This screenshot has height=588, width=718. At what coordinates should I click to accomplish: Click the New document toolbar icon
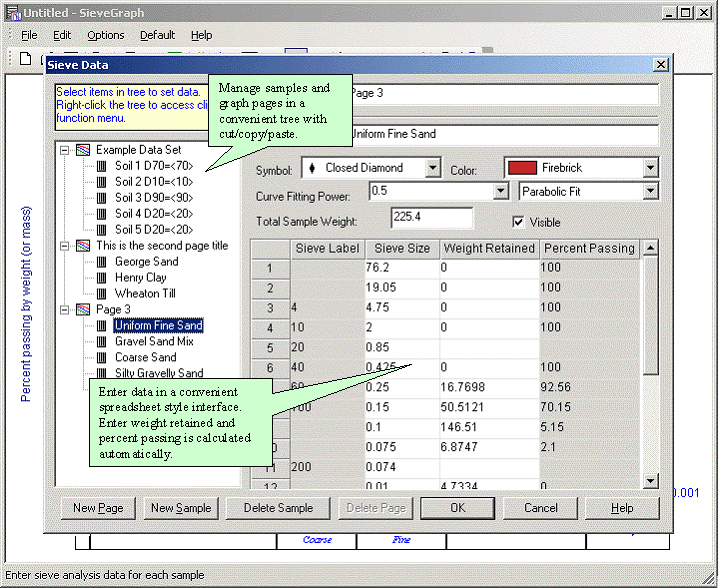point(26,59)
